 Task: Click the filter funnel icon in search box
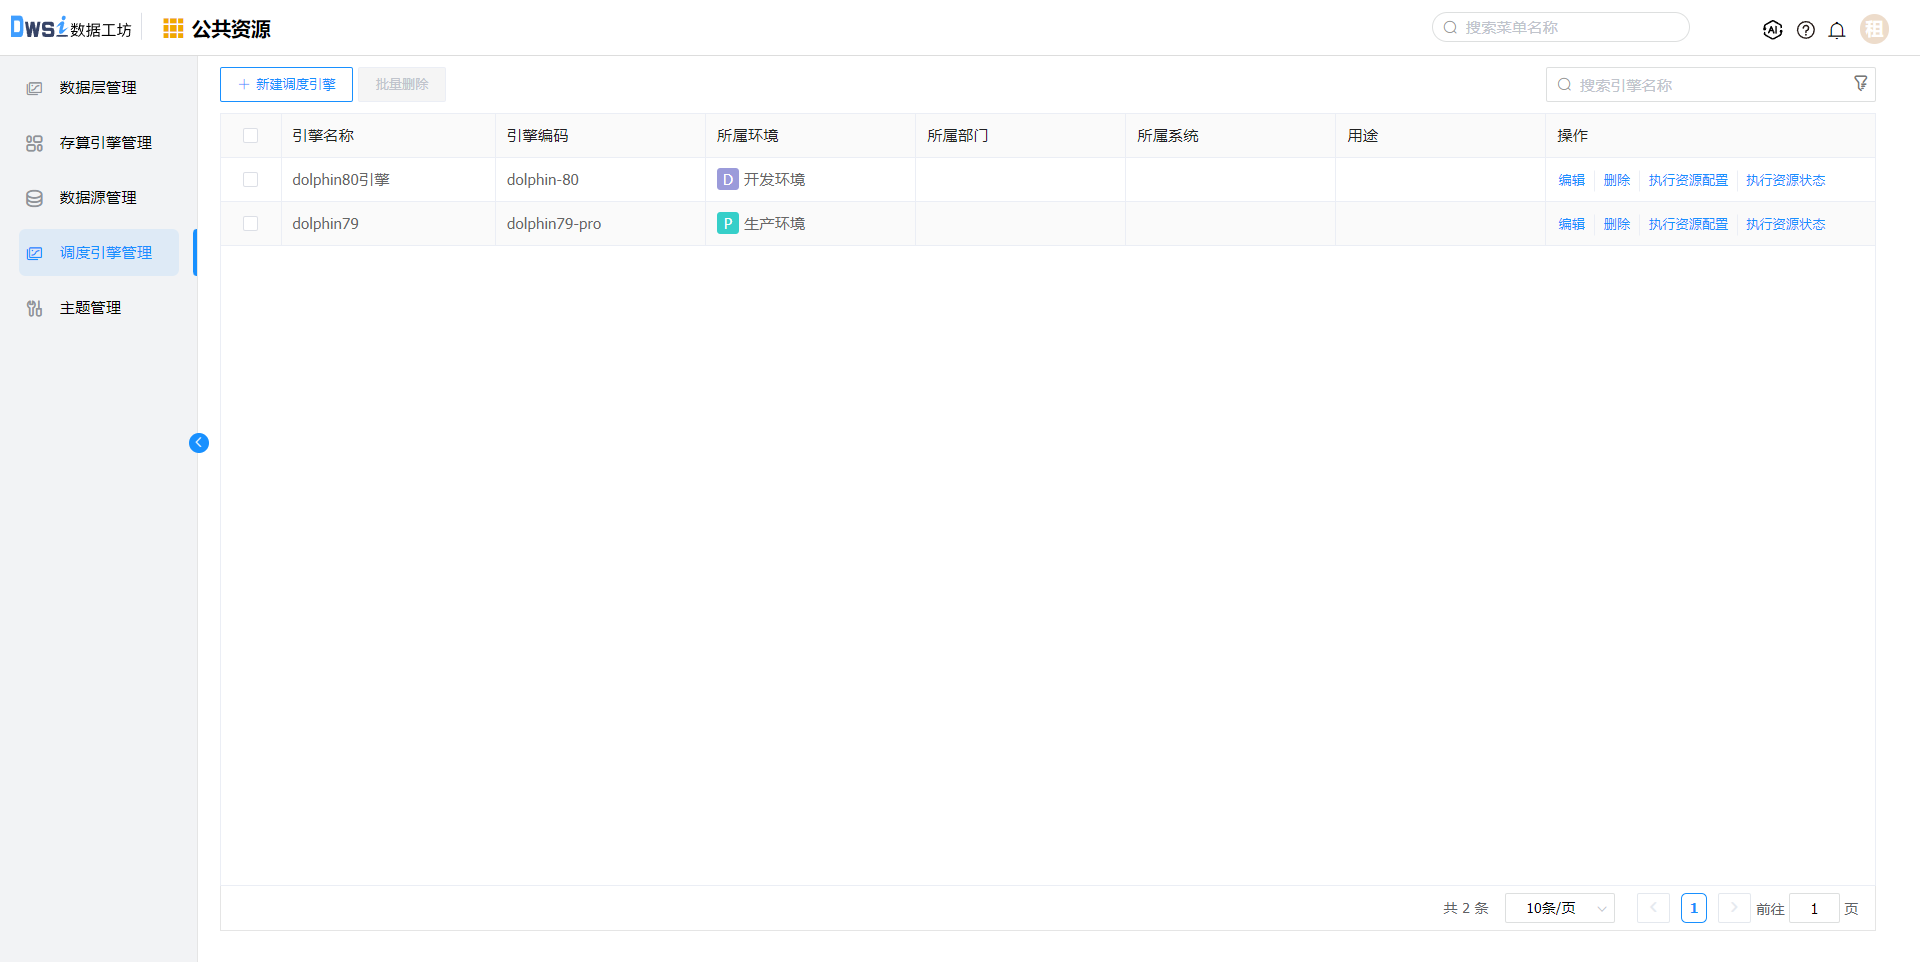(1860, 84)
